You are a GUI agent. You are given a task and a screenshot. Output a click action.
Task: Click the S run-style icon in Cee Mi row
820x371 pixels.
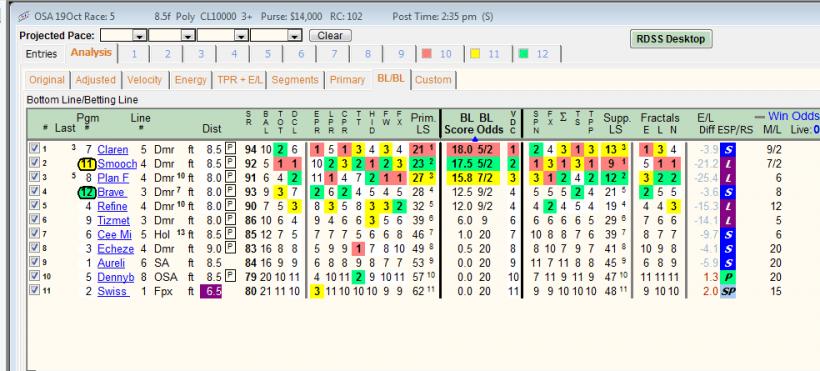[x=727, y=234]
